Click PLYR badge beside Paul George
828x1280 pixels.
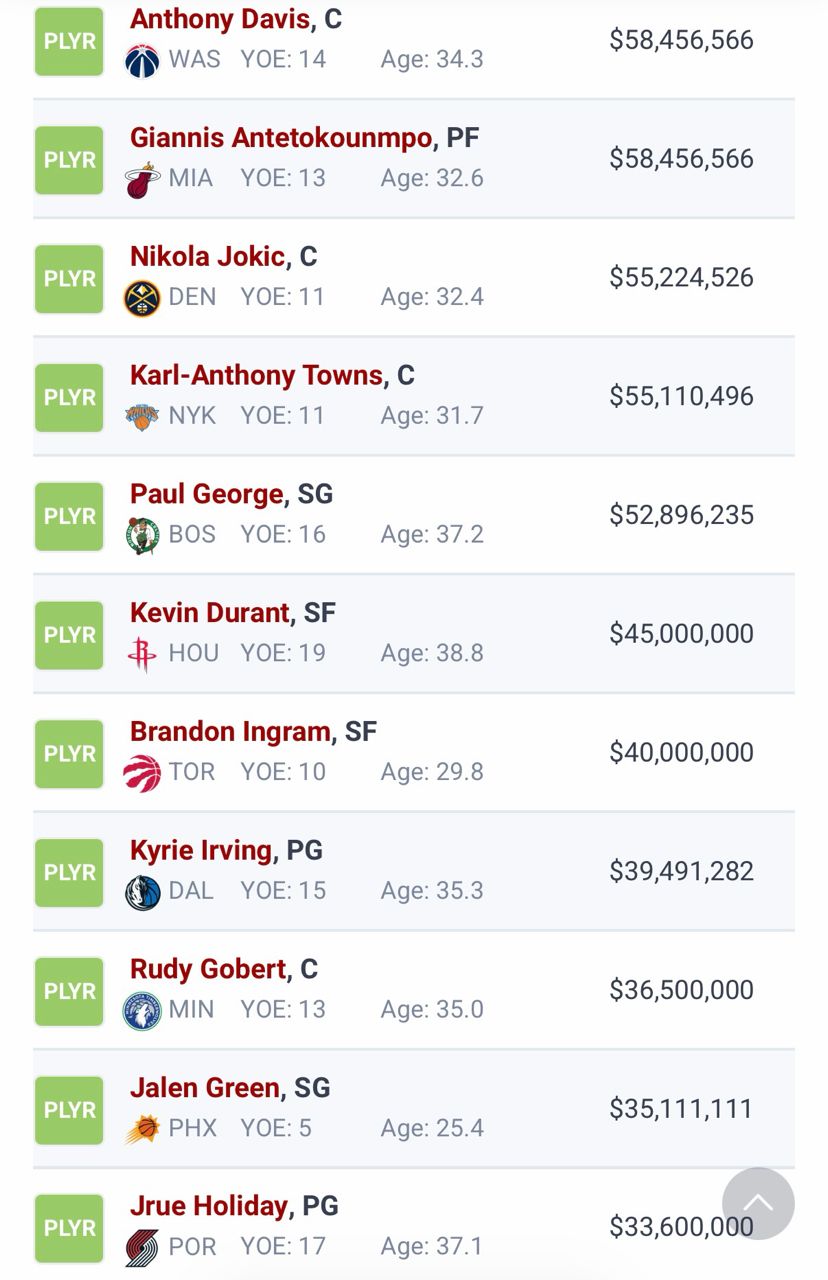point(69,516)
